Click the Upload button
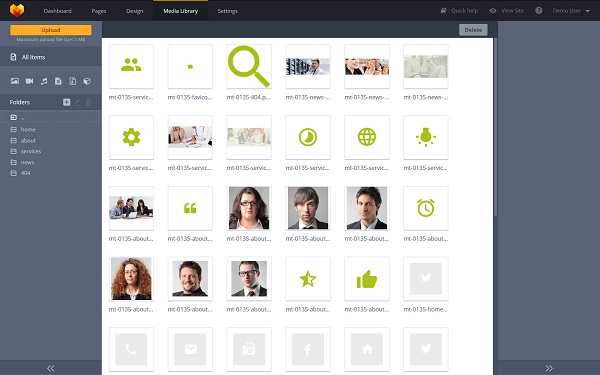The width and height of the screenshot is (600, 375). click(51, 30)
